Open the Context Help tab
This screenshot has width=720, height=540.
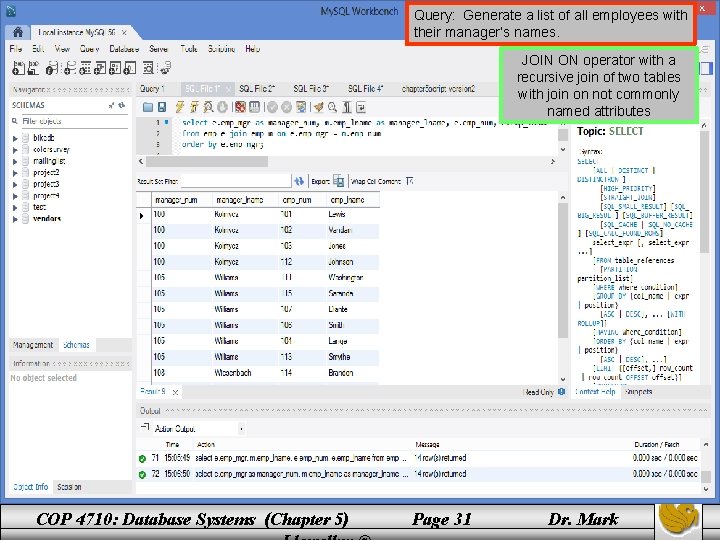(596, 392)
